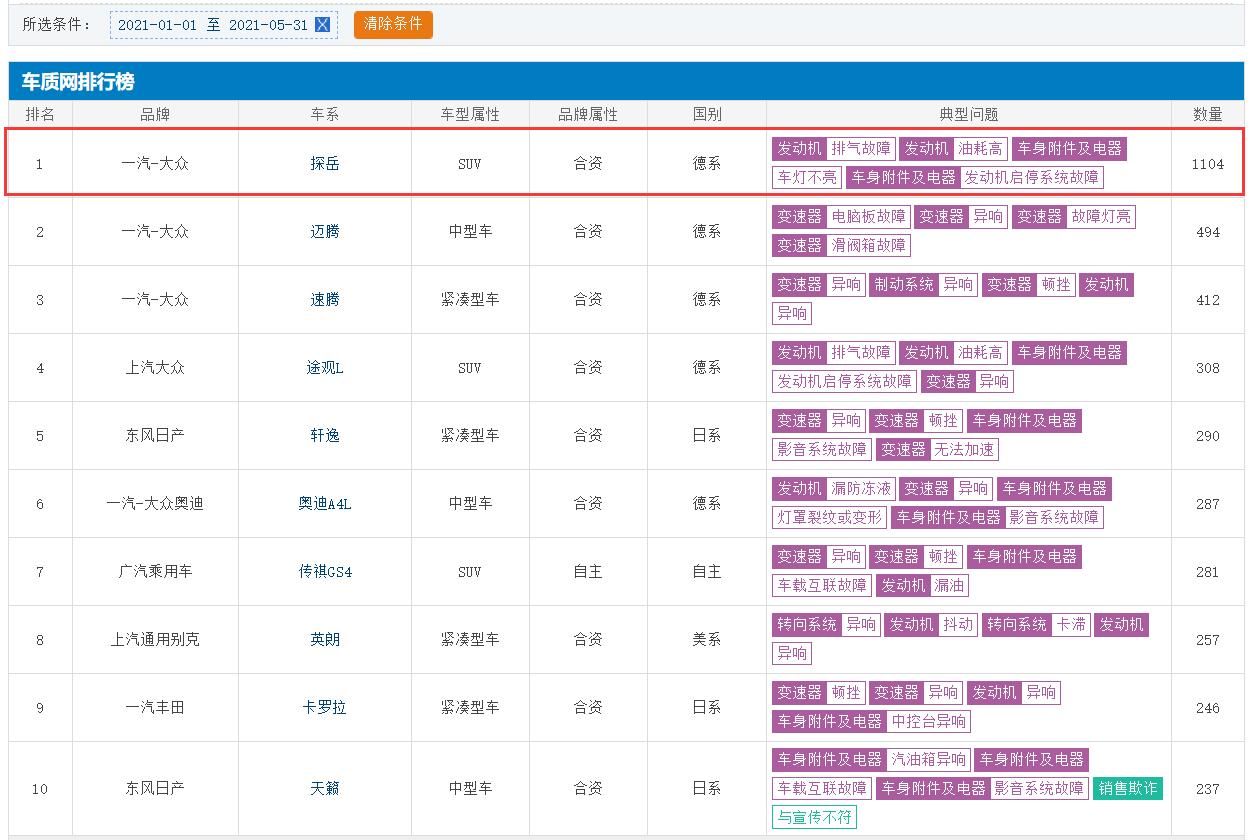Select the 国别 column header

pyautogui.click(x=707, y=115)
